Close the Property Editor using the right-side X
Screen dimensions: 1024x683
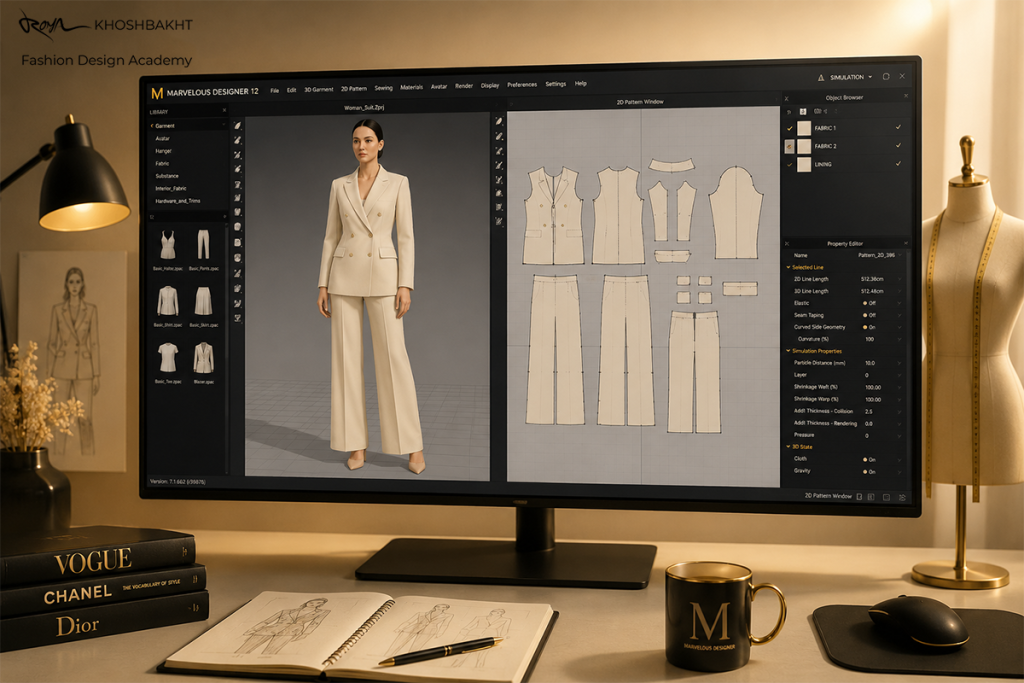[x=906, y=243]
